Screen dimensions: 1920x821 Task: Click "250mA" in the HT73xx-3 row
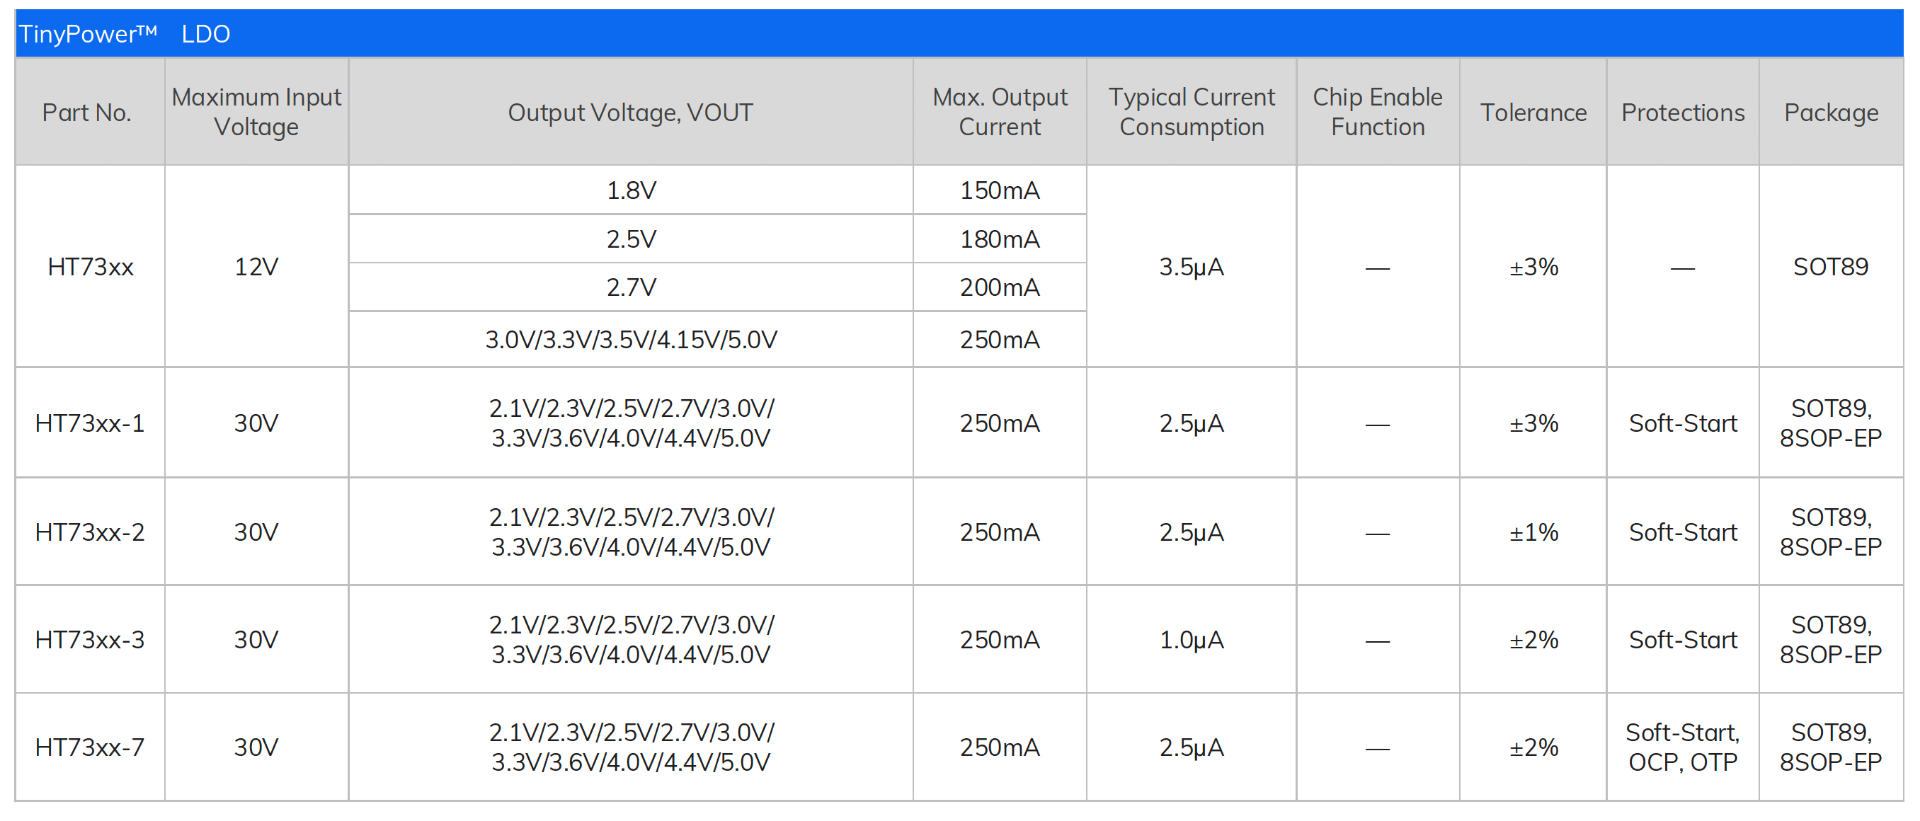(1000, 639)
